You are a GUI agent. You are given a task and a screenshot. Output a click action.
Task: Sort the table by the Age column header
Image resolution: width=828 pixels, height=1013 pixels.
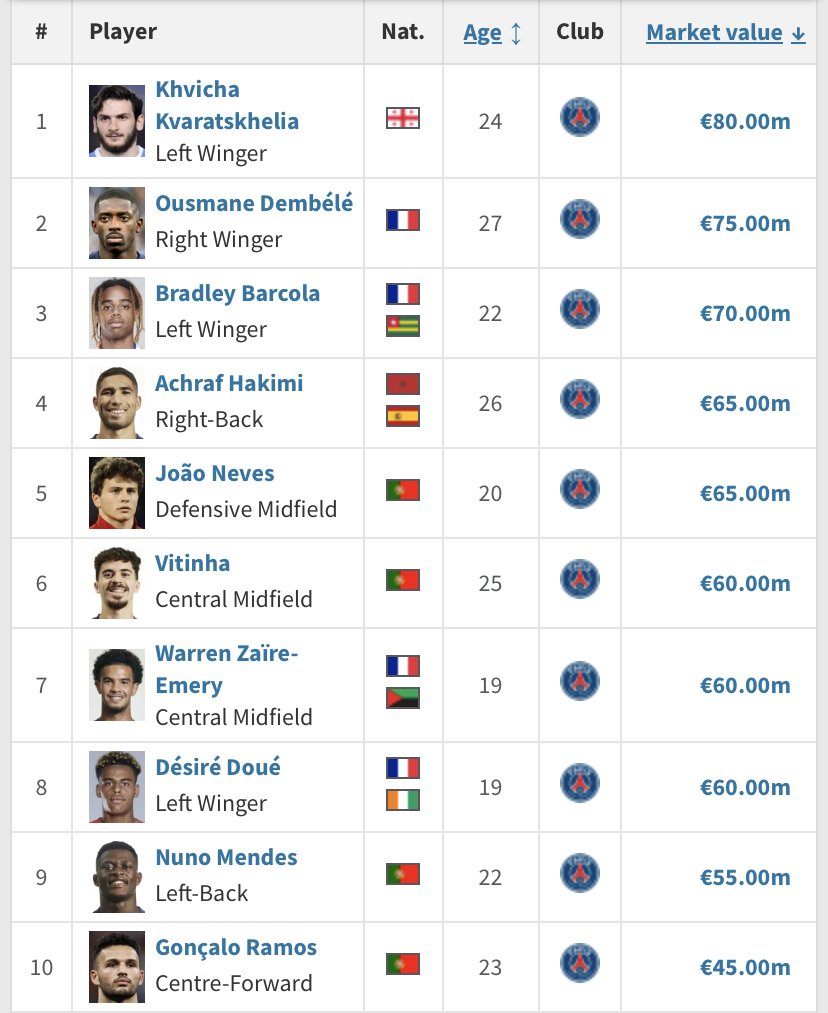[482, 32]
